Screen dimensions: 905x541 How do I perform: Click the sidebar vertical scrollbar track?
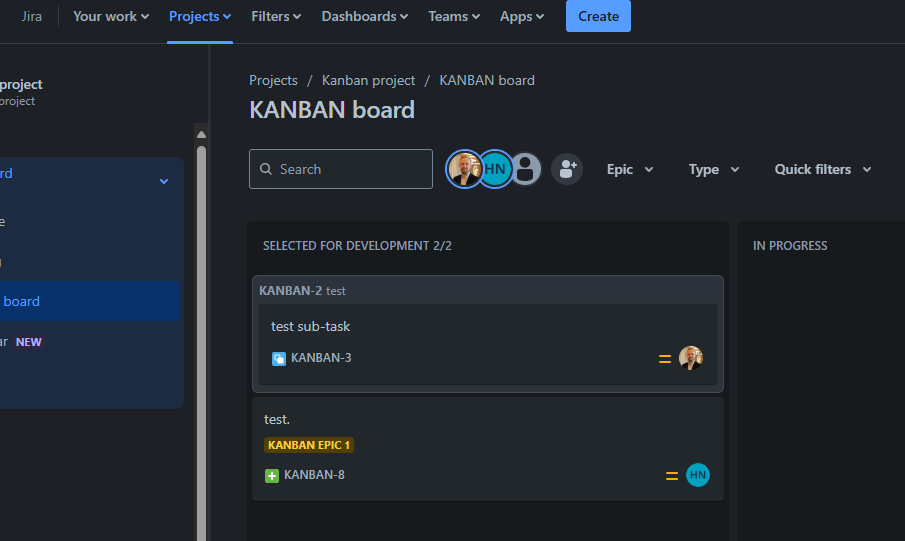click(x=201, y=344)
